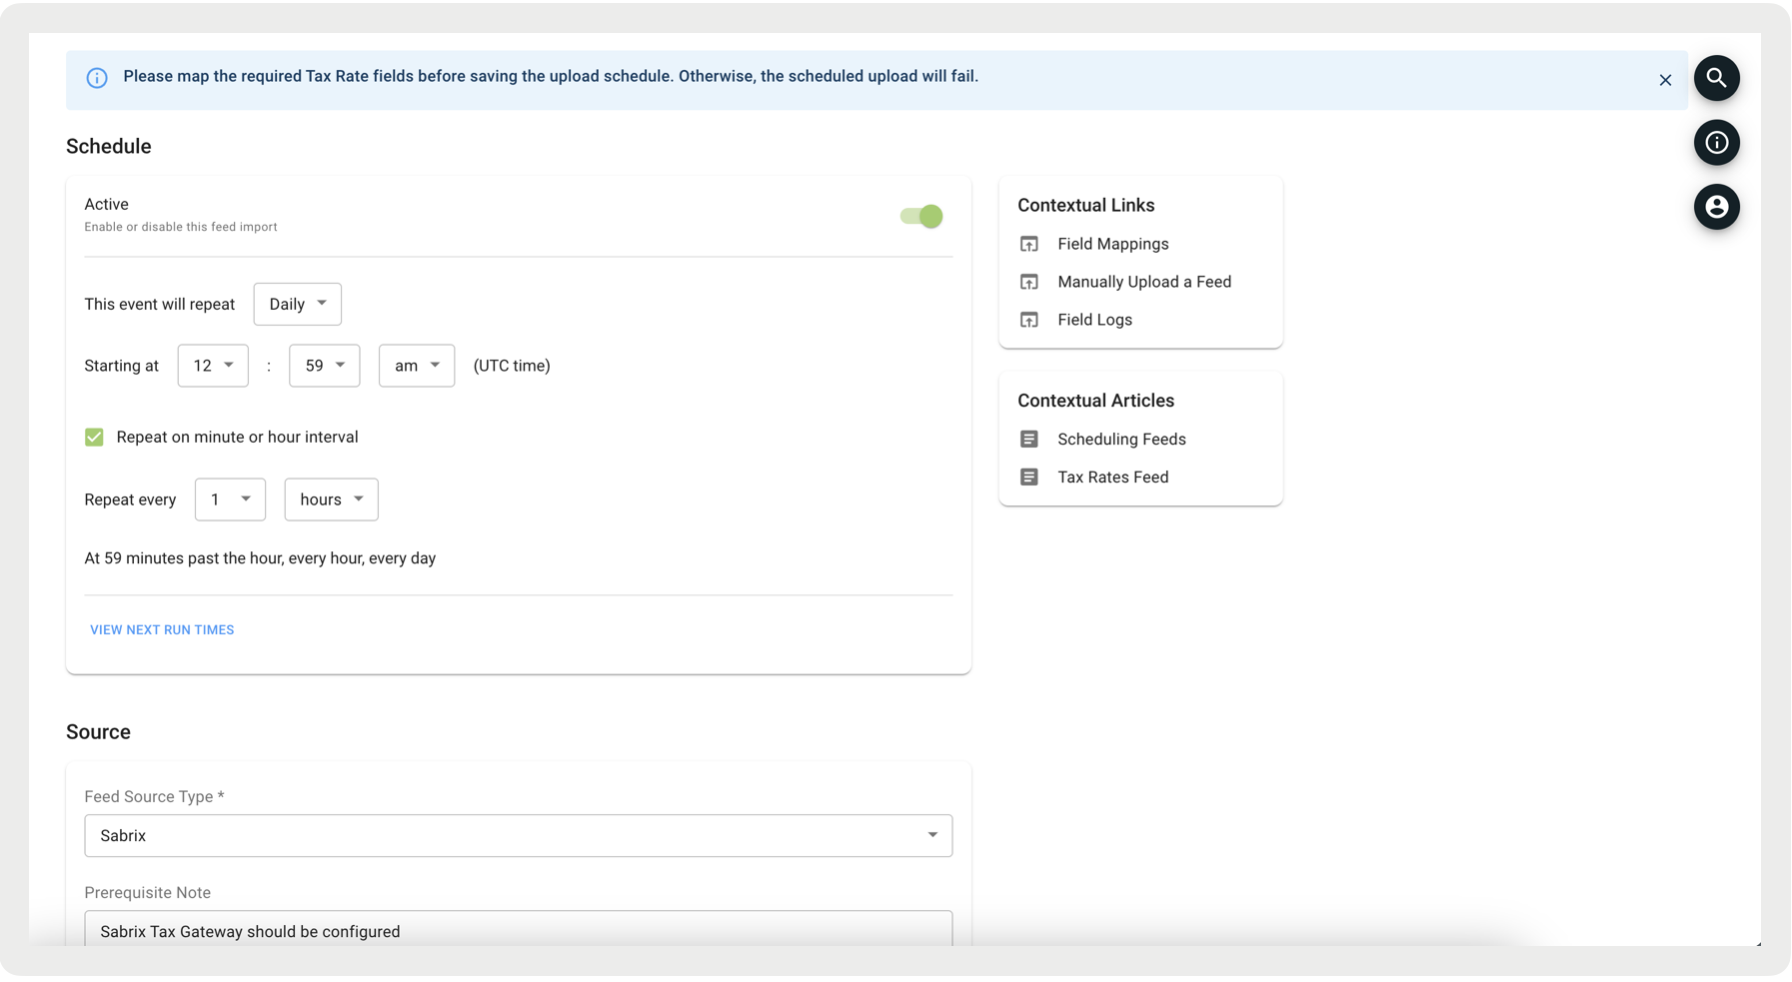Open the hours interval unit dropdown

click(x=331, y=500)
